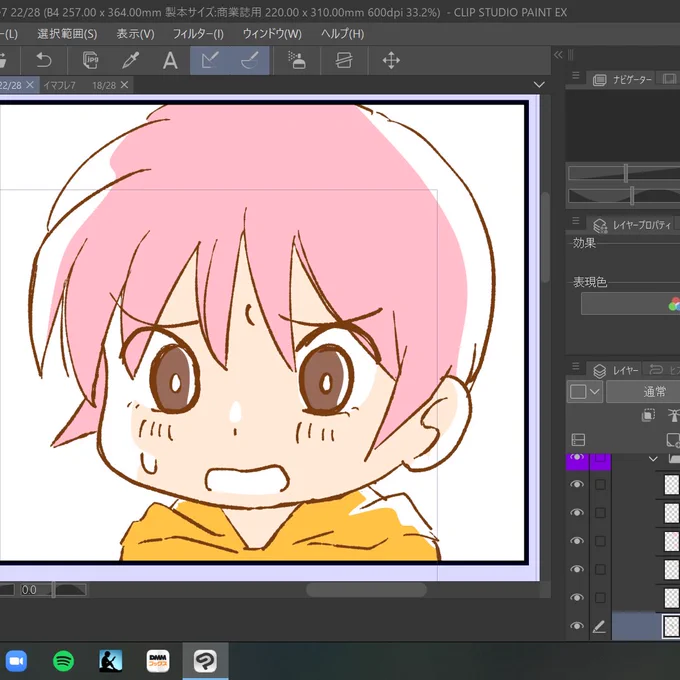Open the ウィンドウ(W) menu
Image resolution: width=680 pixels, height=680 pixels.
(x=272, y=34)
